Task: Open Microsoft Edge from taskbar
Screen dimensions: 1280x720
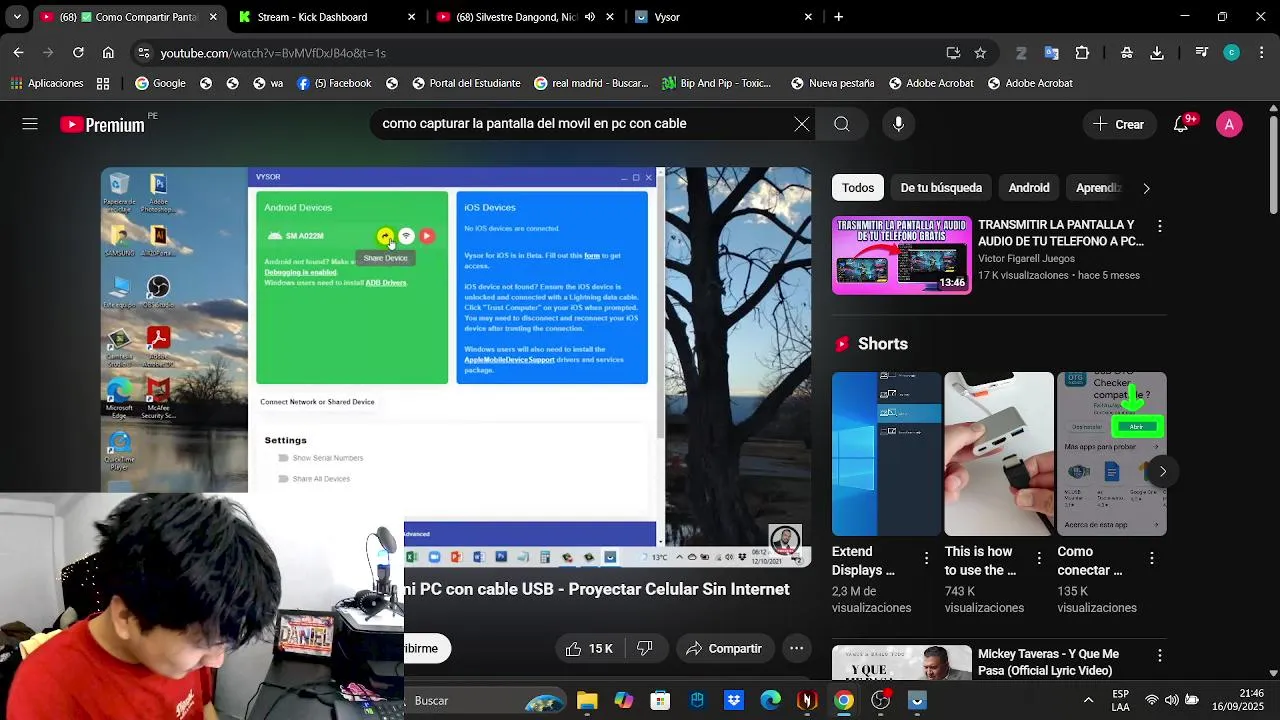Action: 770,701
